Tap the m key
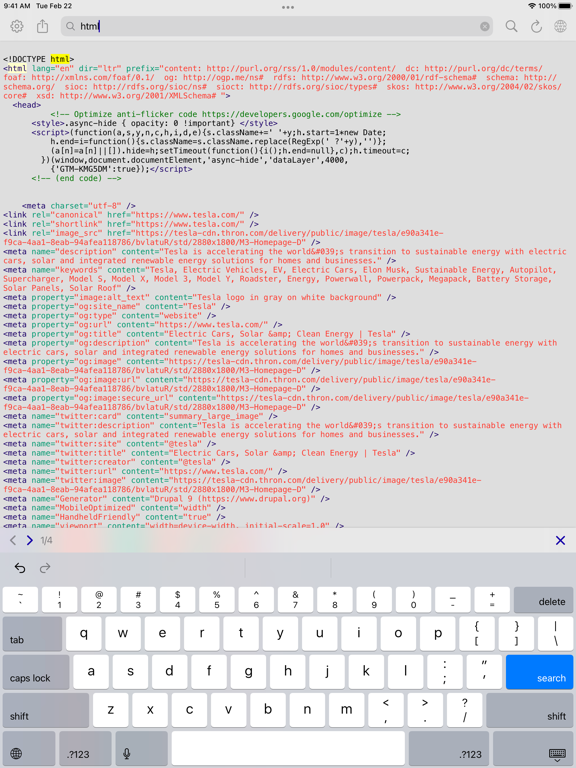Viewport: 576px width, 768px height. 346,710
